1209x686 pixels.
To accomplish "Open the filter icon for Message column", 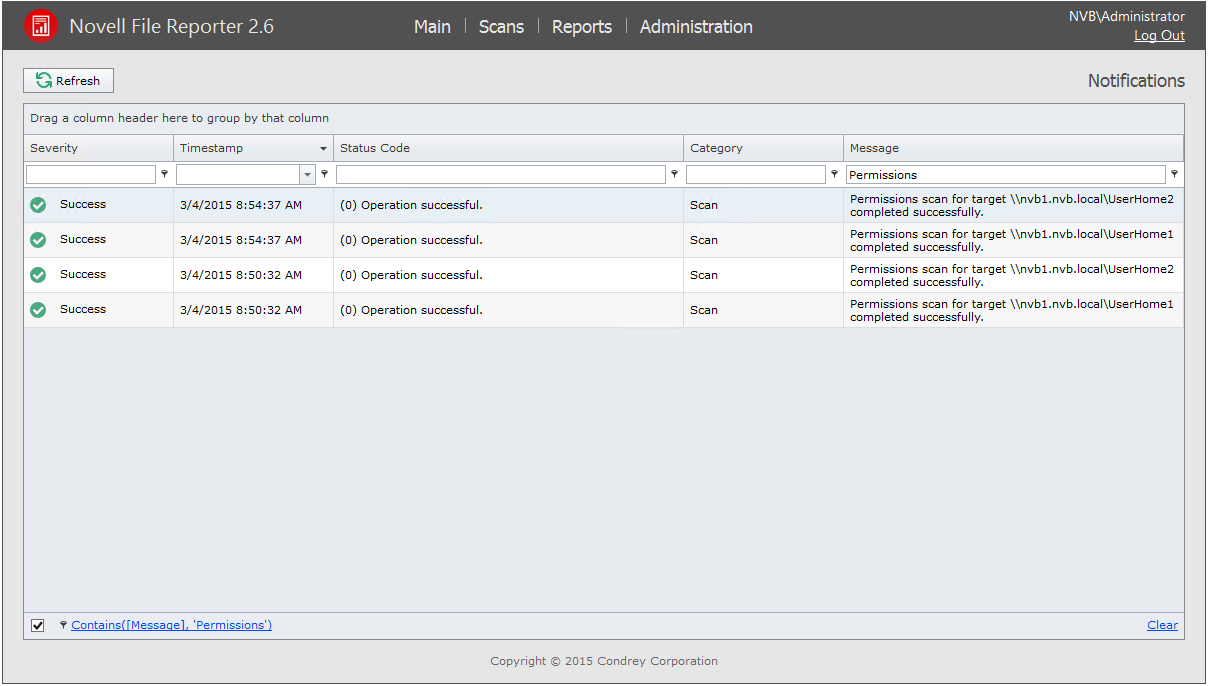I will 1174,174.
